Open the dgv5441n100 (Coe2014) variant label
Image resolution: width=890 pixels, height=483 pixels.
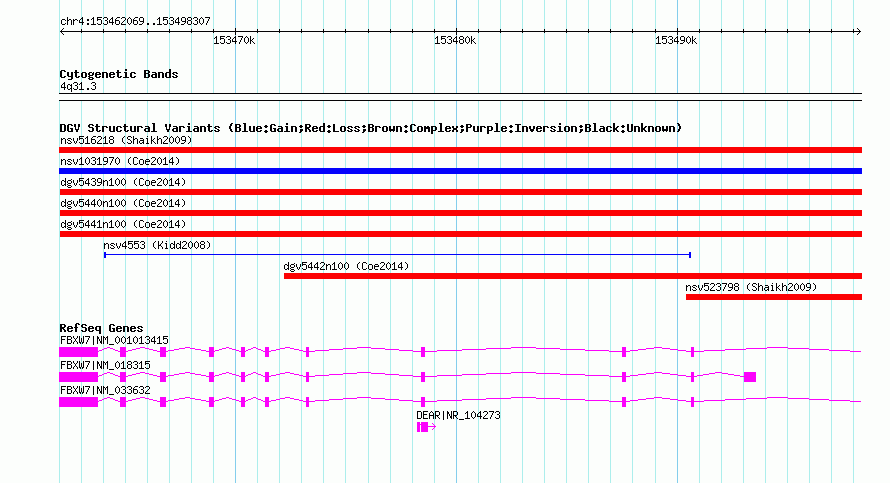(123, 224)
